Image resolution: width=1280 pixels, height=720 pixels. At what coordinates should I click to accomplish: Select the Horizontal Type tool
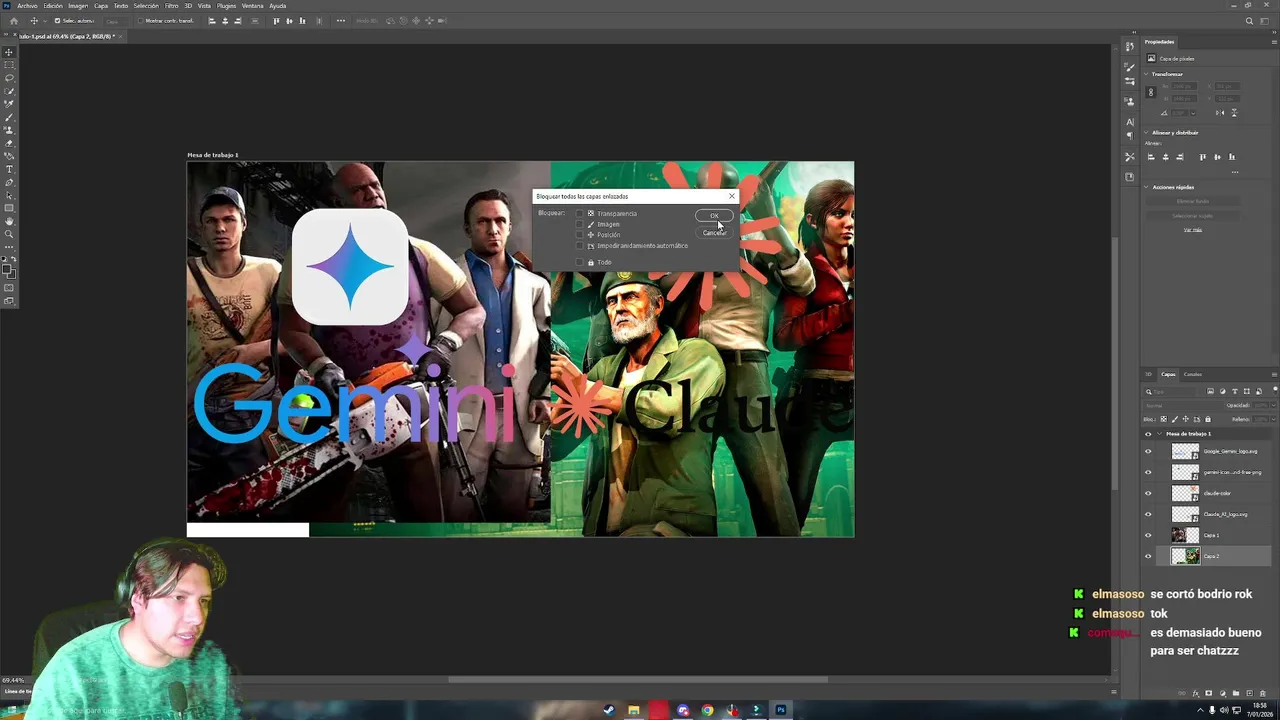(x=9, y=169)
